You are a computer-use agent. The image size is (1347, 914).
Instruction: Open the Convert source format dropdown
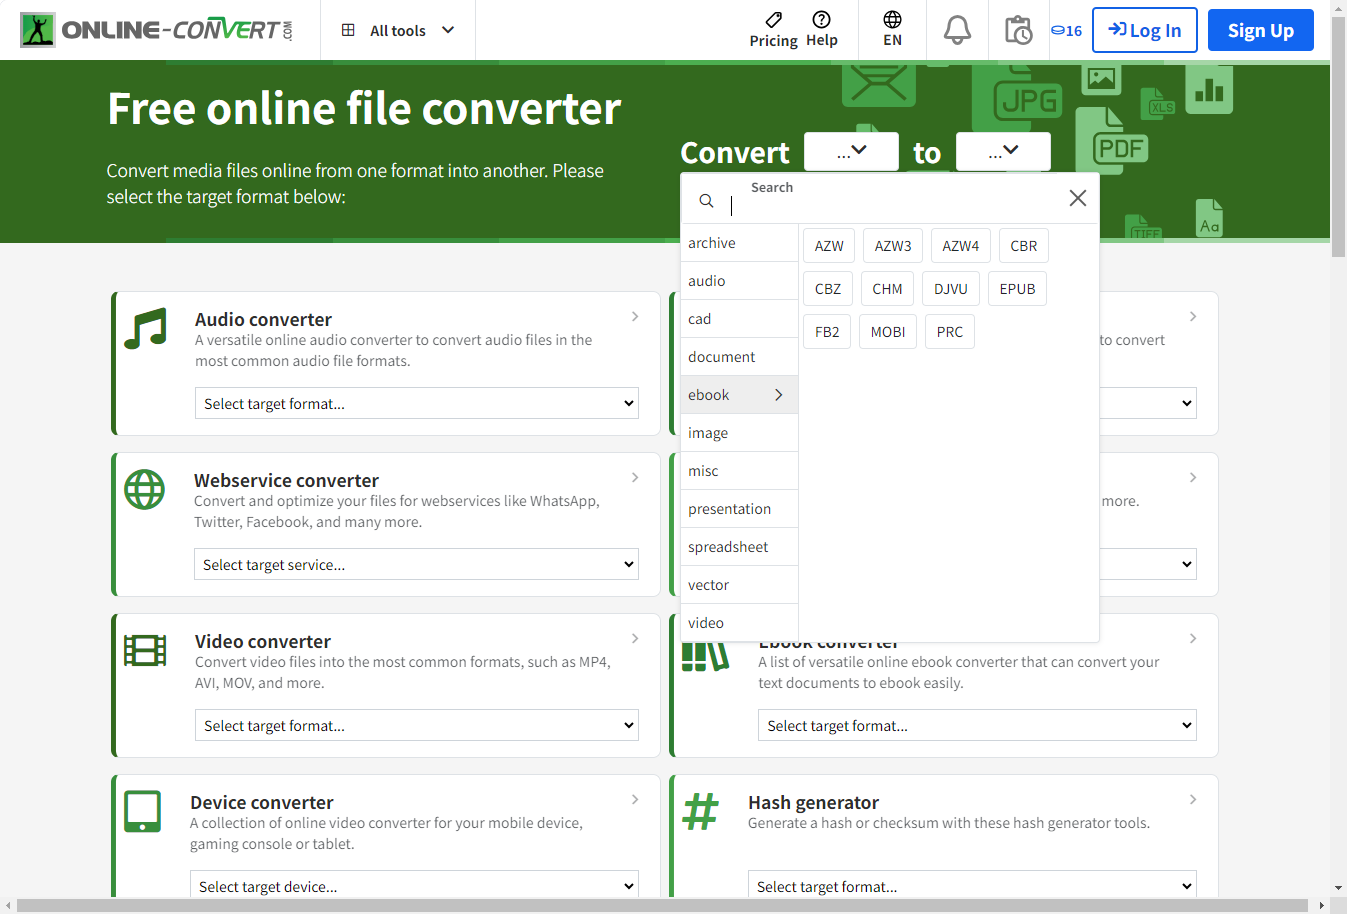click(x=851, y=152)
